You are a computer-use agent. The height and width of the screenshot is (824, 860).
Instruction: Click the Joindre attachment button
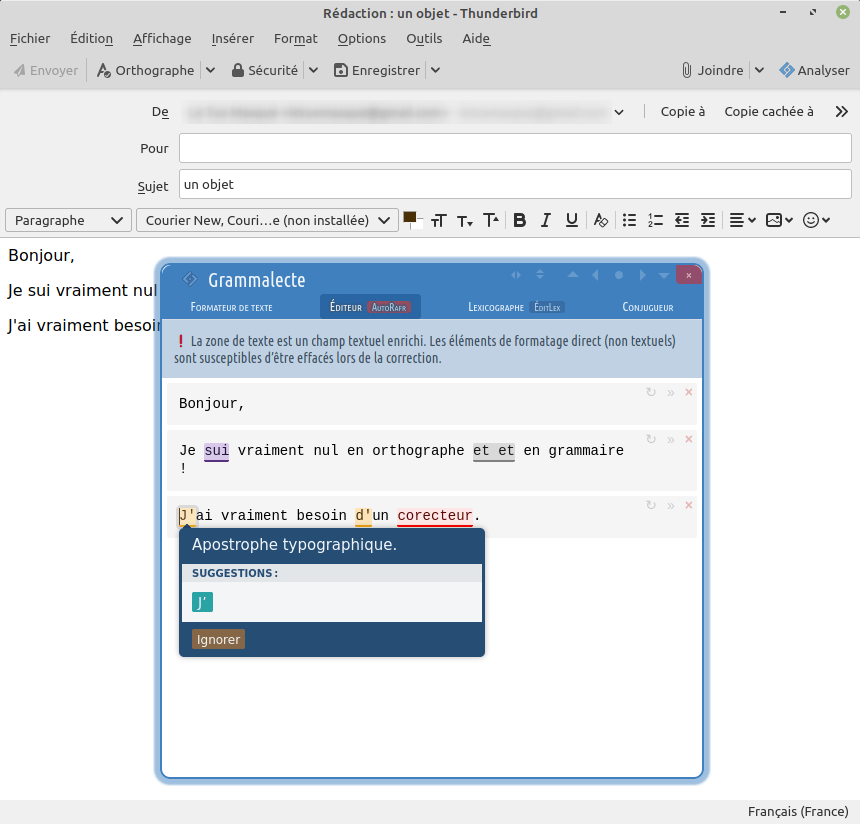(x=712, y=70)
